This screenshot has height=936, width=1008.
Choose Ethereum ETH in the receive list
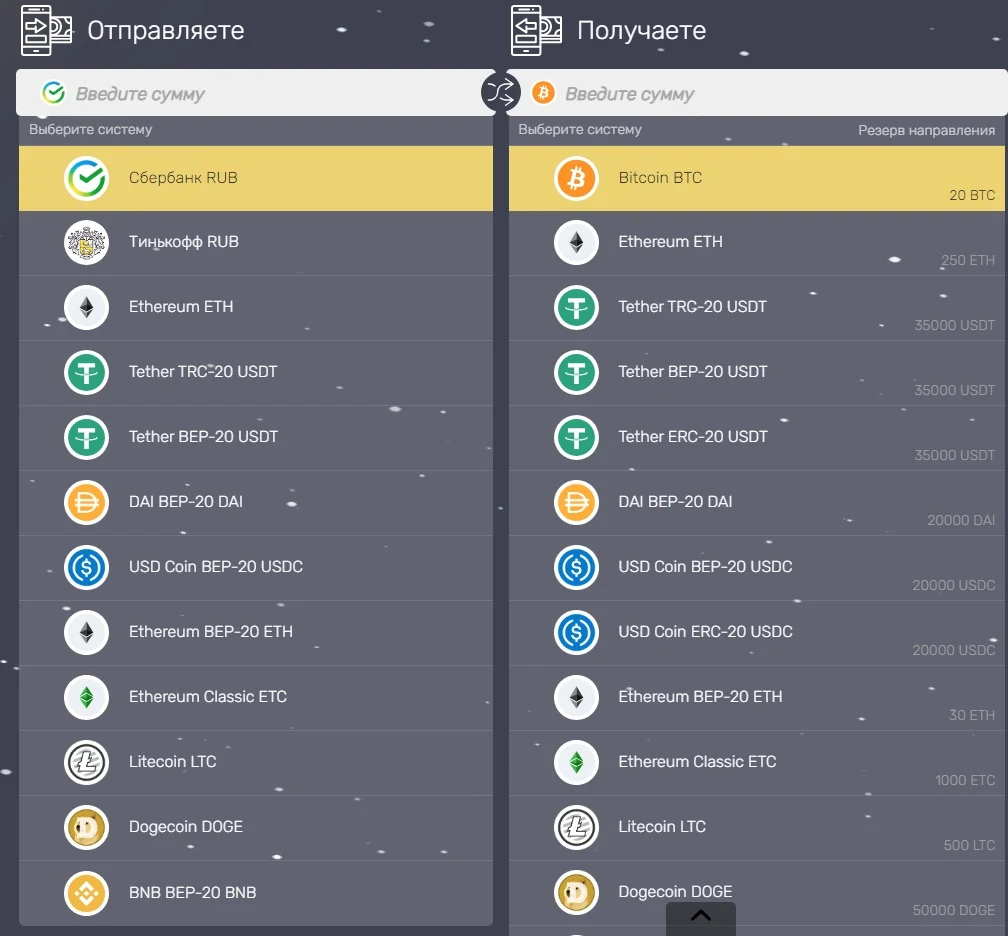pyautogui.click(x=757, y=243)
